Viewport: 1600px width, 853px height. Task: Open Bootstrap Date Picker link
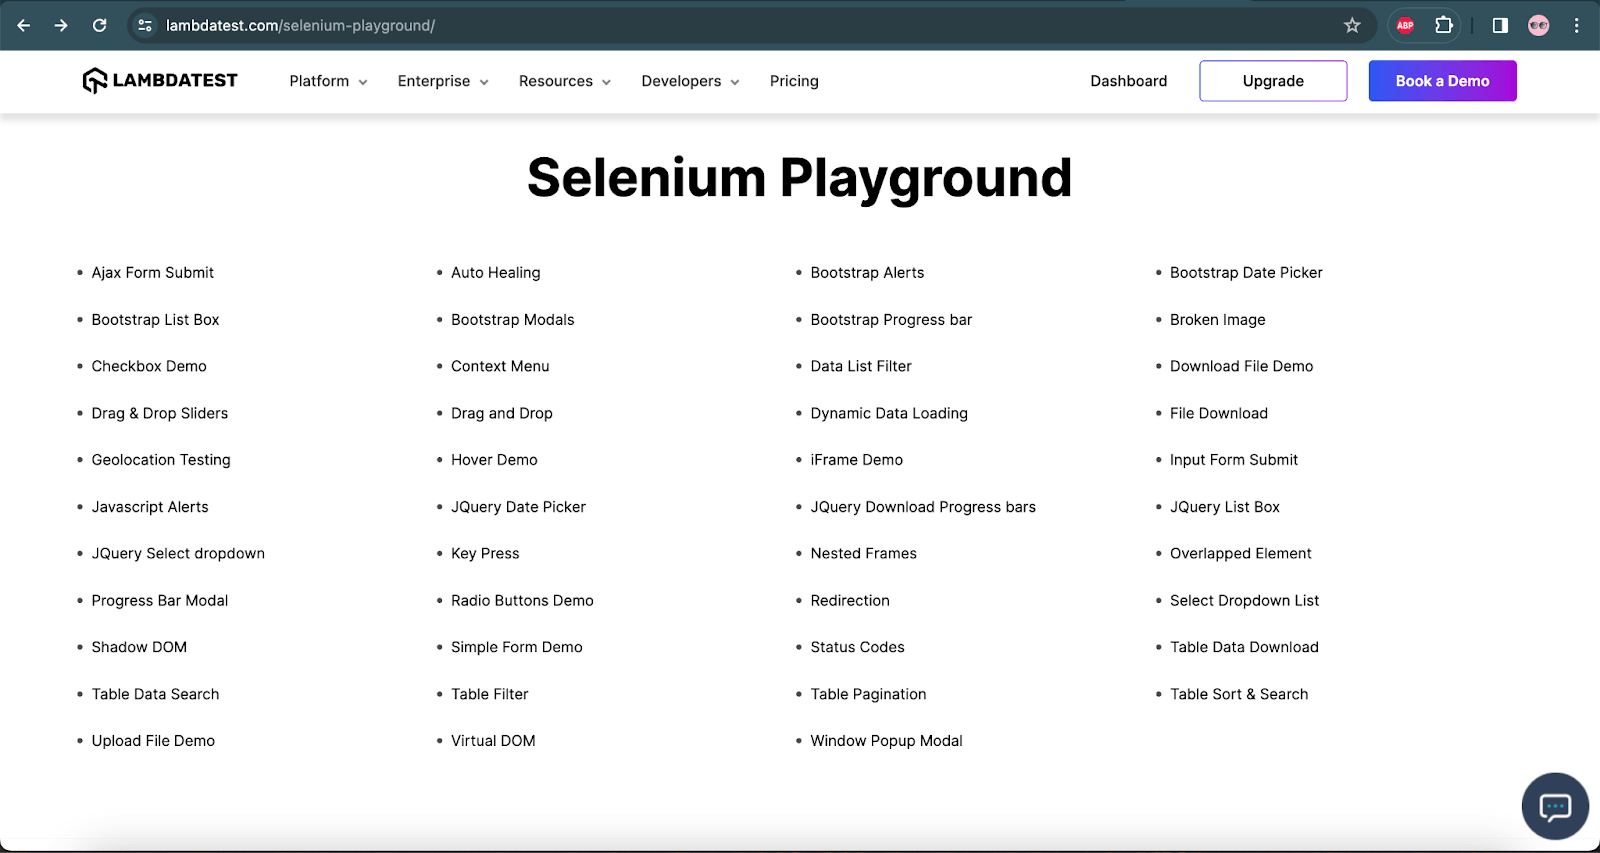(x=1246, y=272)
